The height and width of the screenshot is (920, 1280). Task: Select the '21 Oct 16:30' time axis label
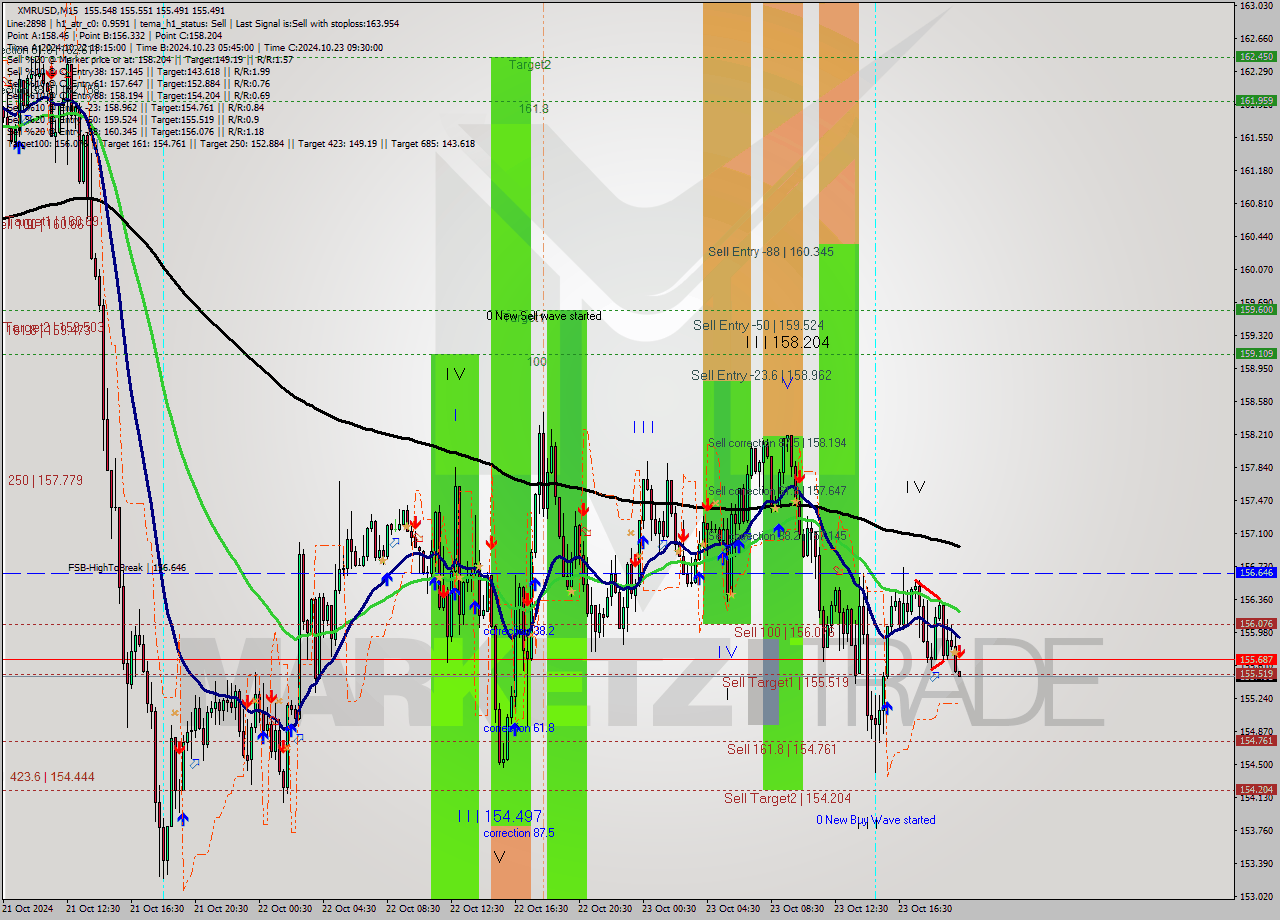pyautogui.click(x=157, y=909)
